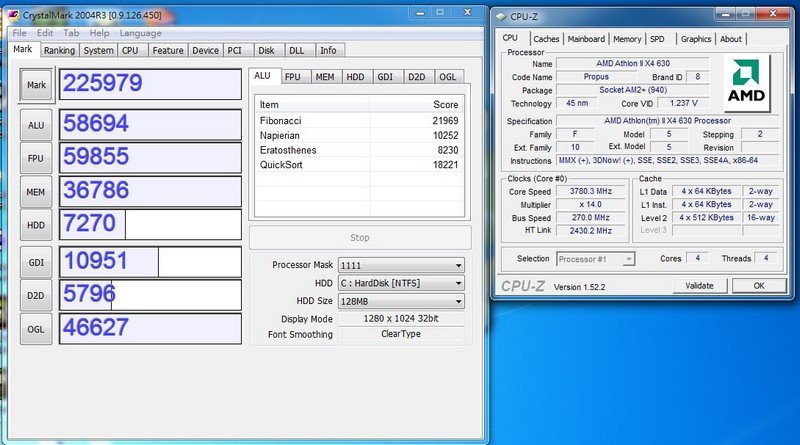The image size is (800, 445).
Task: Run the D2D benchmark button
Action: [36, 295]
